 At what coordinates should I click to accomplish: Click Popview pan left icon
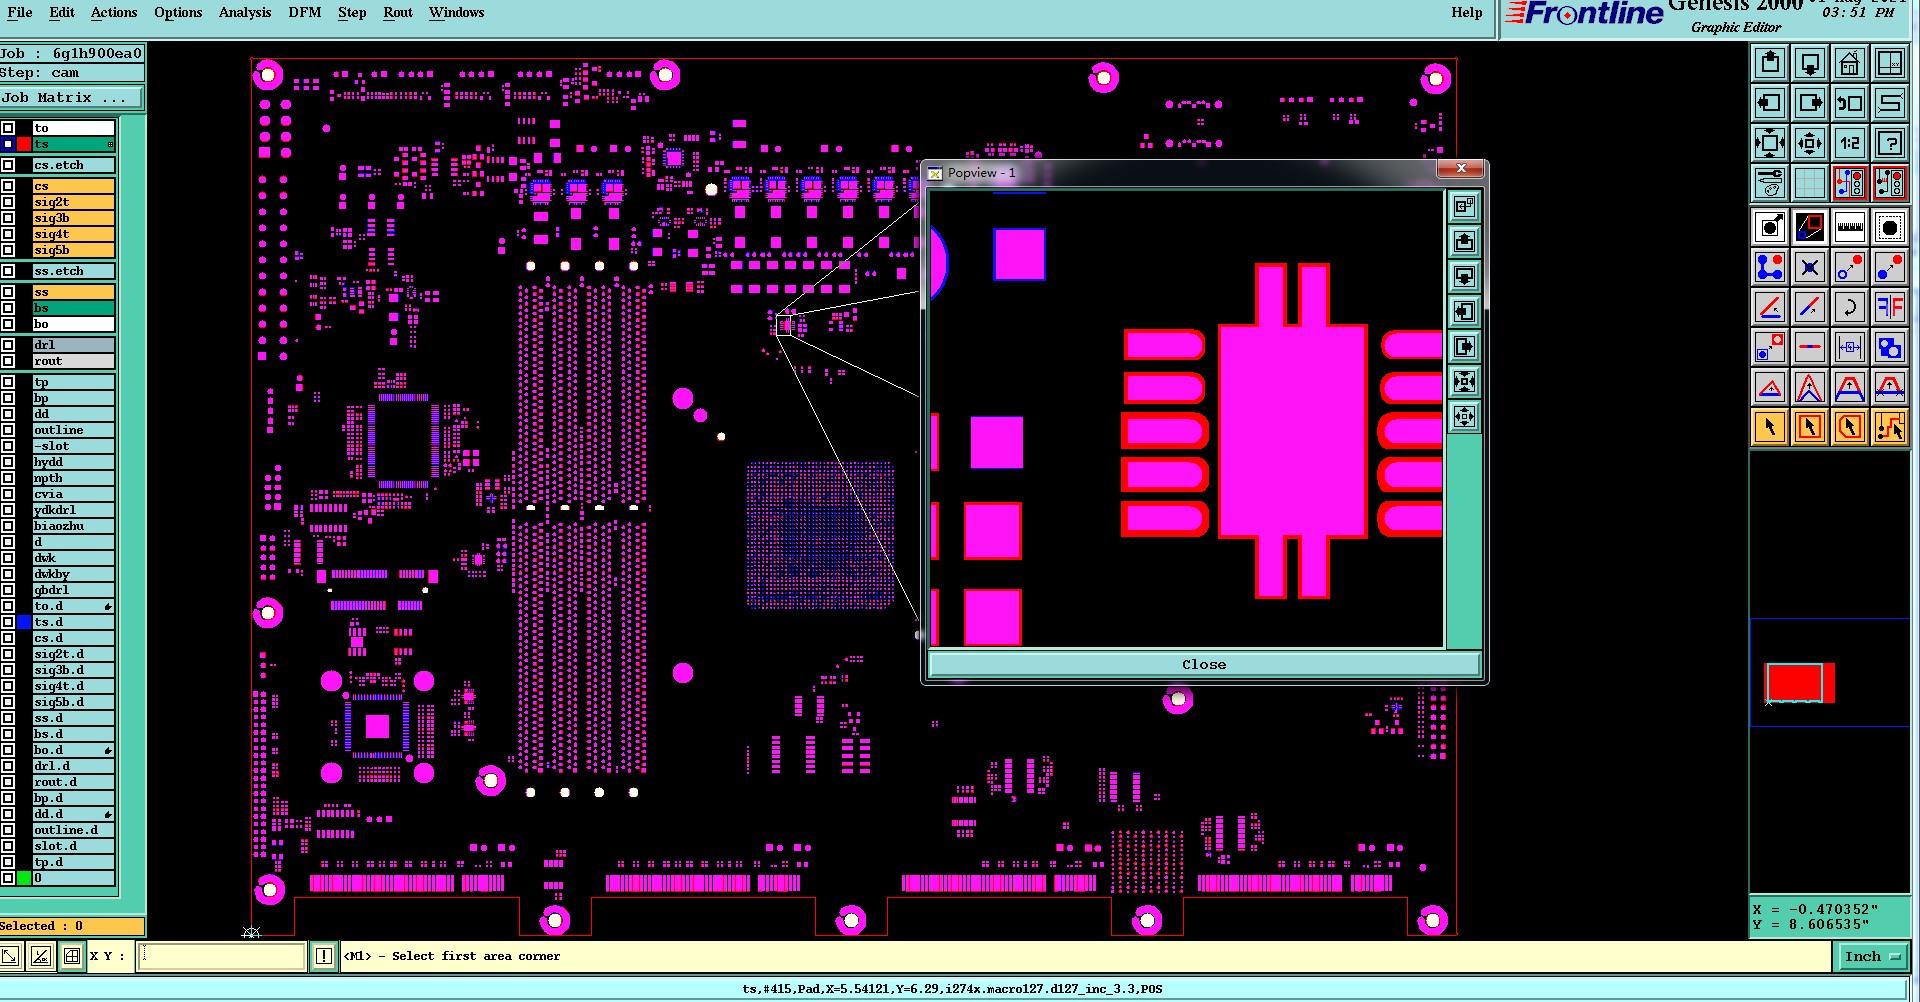(1464, 311)
